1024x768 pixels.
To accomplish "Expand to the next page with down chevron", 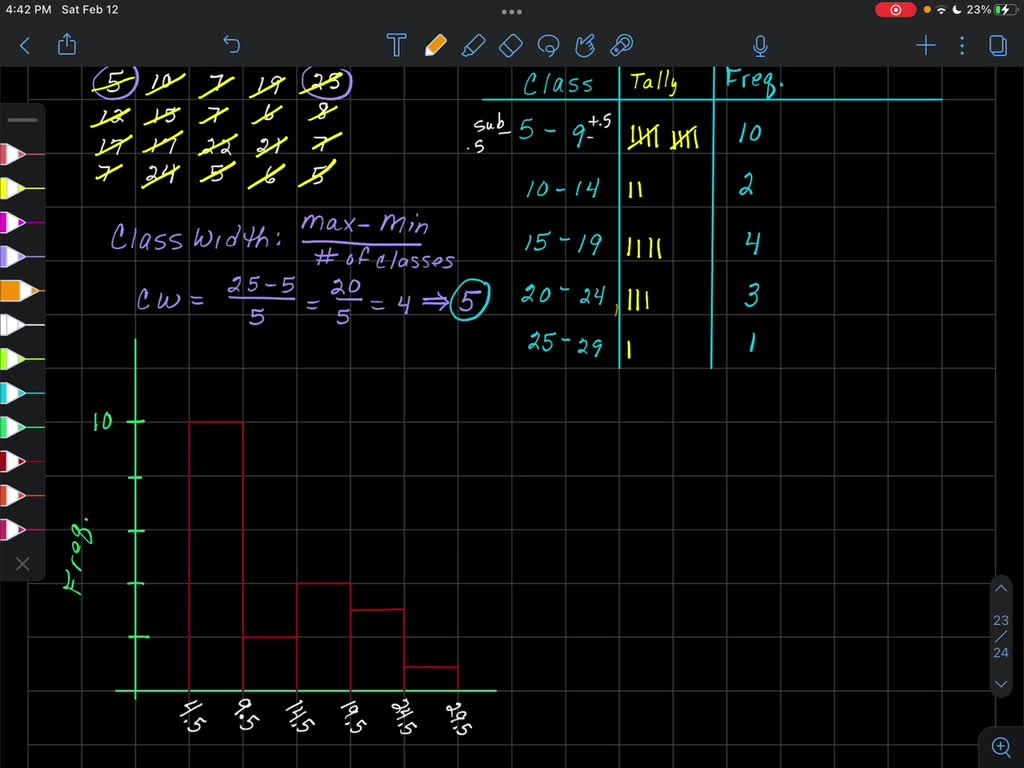I will click(x=1000, y=684).
